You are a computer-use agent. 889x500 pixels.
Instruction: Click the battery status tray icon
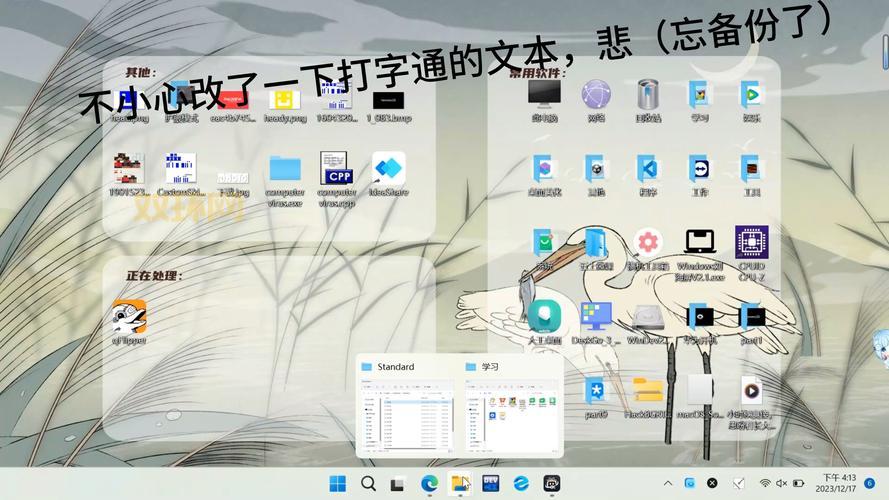(x=799, y=484)
